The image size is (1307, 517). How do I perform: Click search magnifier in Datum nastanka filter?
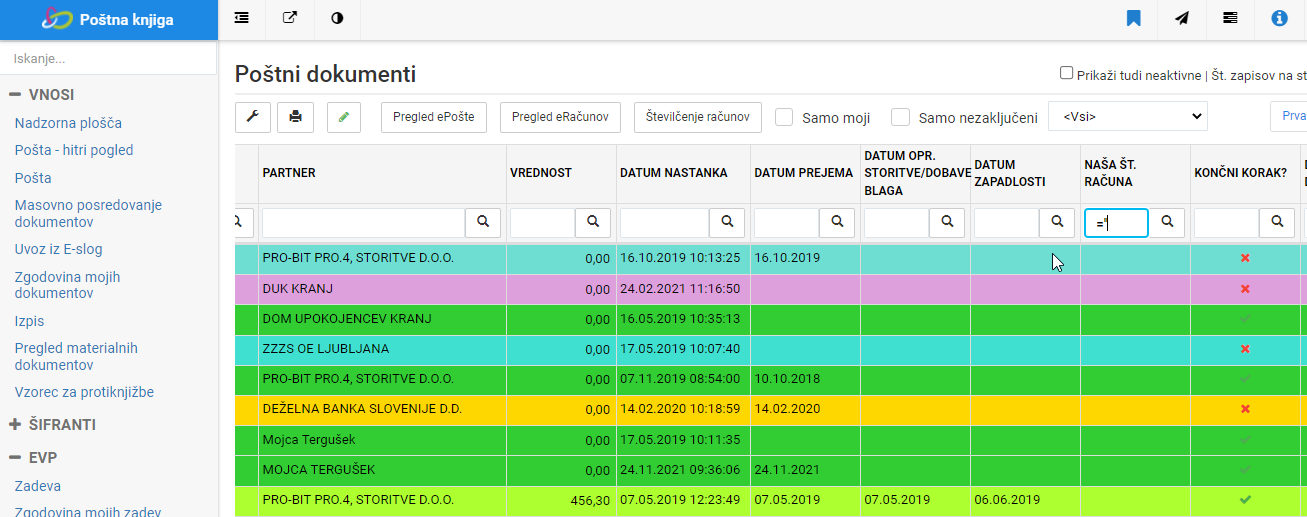point(727,222)
